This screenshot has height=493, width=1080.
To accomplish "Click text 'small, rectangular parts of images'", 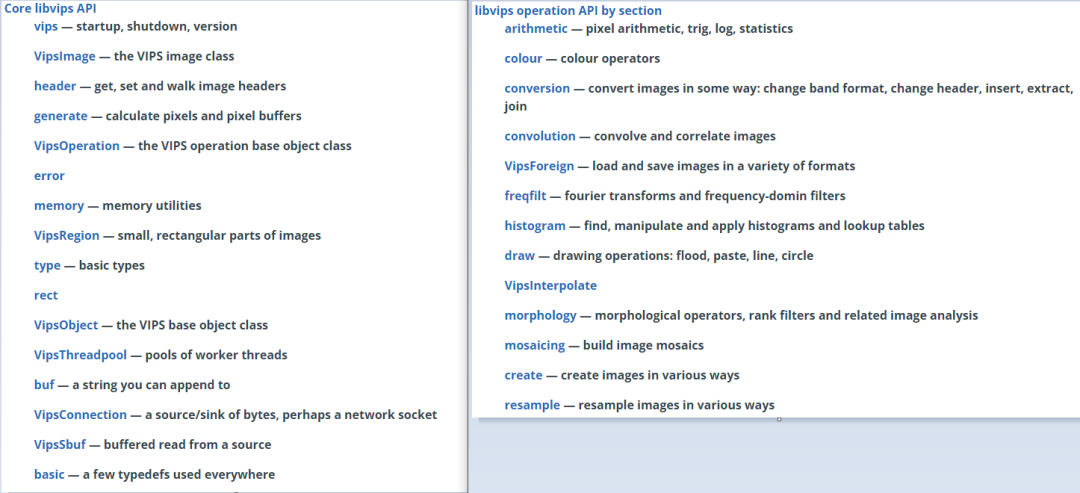I will point(219,235).
